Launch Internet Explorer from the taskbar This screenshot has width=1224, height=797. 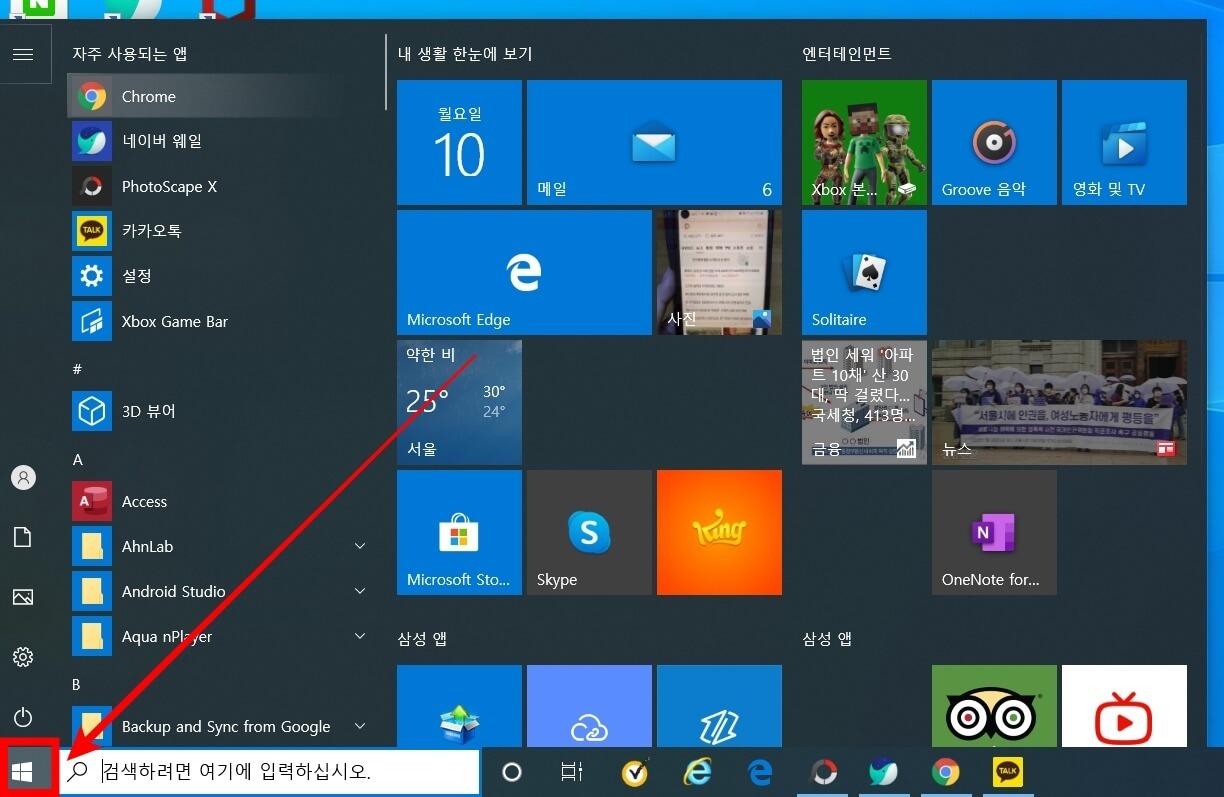point(697,771)
